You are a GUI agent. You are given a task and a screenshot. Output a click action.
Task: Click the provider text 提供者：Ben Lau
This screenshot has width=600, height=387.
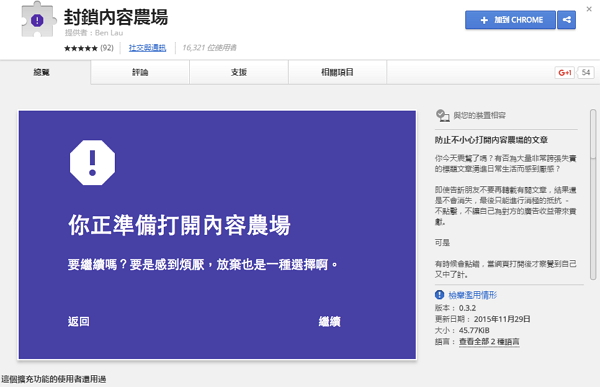[94, 33]
